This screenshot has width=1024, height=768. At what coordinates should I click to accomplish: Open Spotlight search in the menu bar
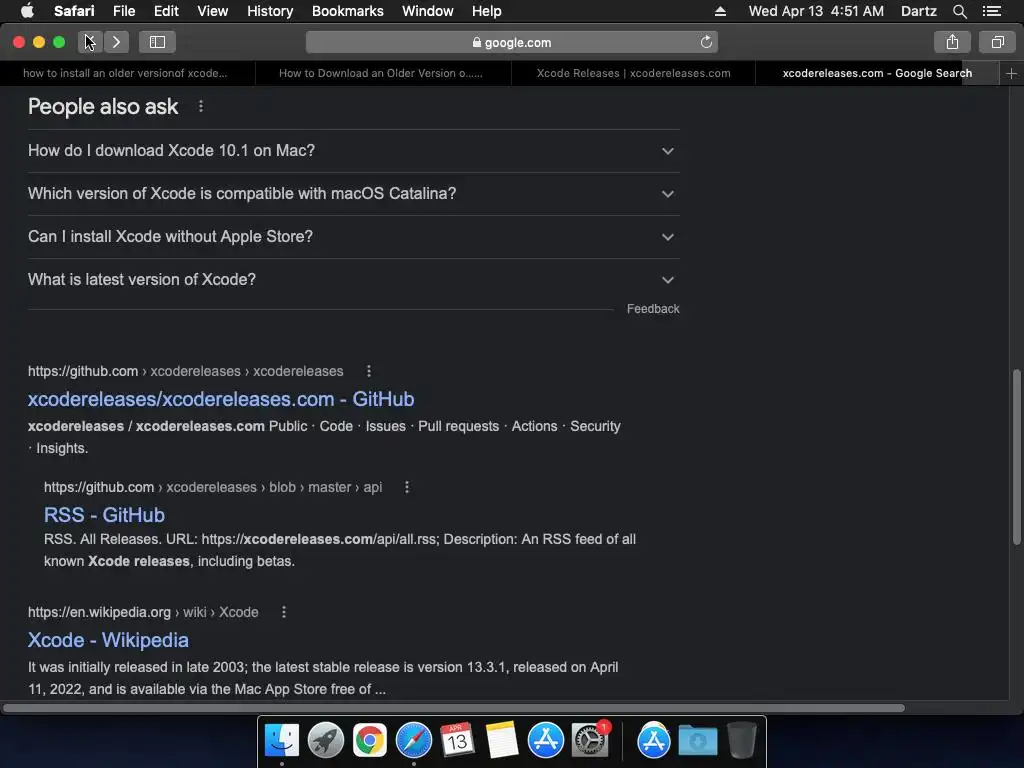pos(959,11)
